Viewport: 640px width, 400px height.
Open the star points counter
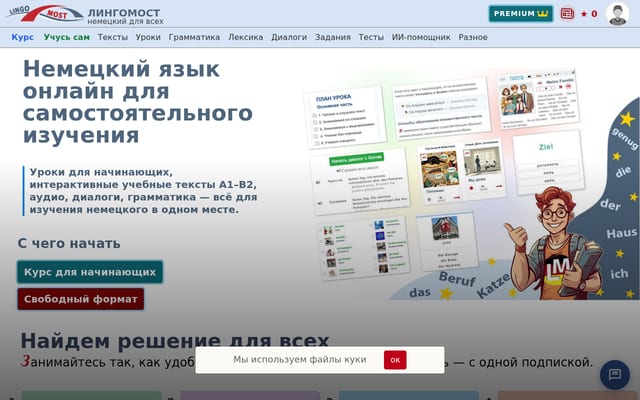[589, 14]
